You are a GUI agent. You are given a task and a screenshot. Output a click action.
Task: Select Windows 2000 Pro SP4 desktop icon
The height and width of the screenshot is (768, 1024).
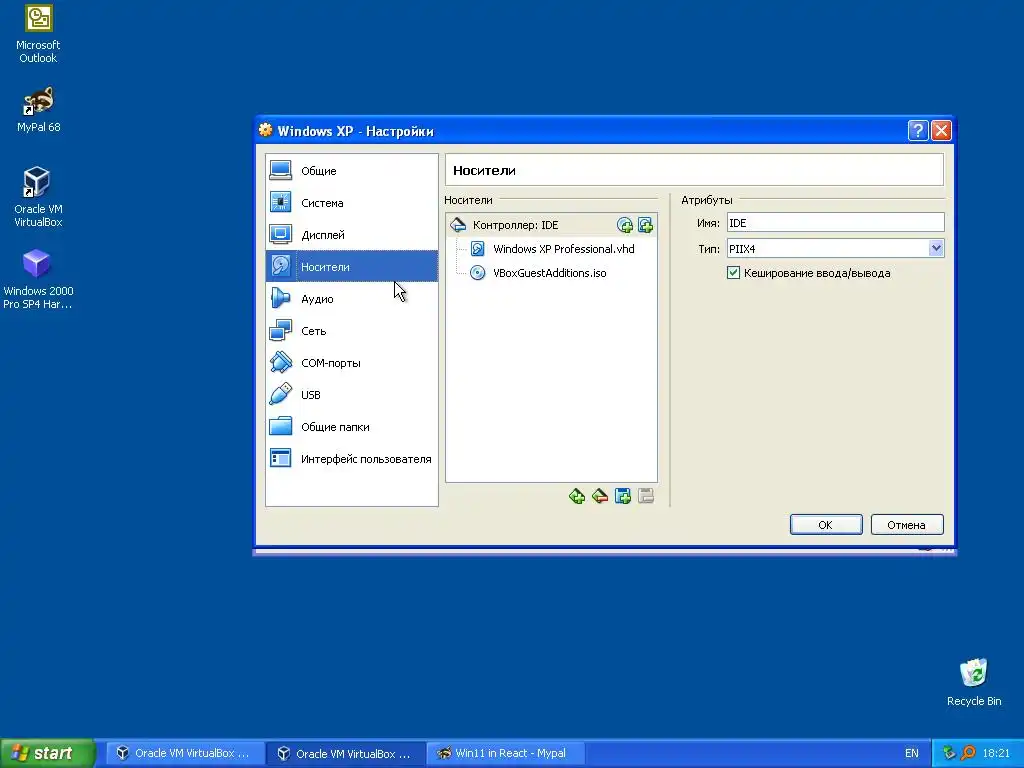(x=38, y=279)
